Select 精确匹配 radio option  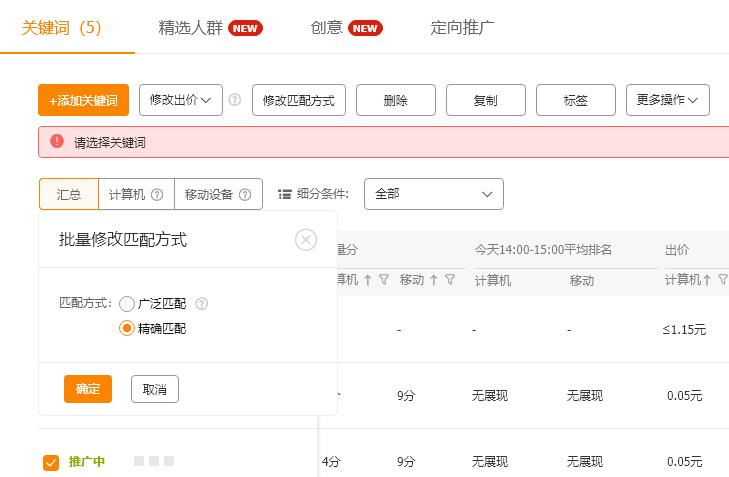tap(126, 328)
